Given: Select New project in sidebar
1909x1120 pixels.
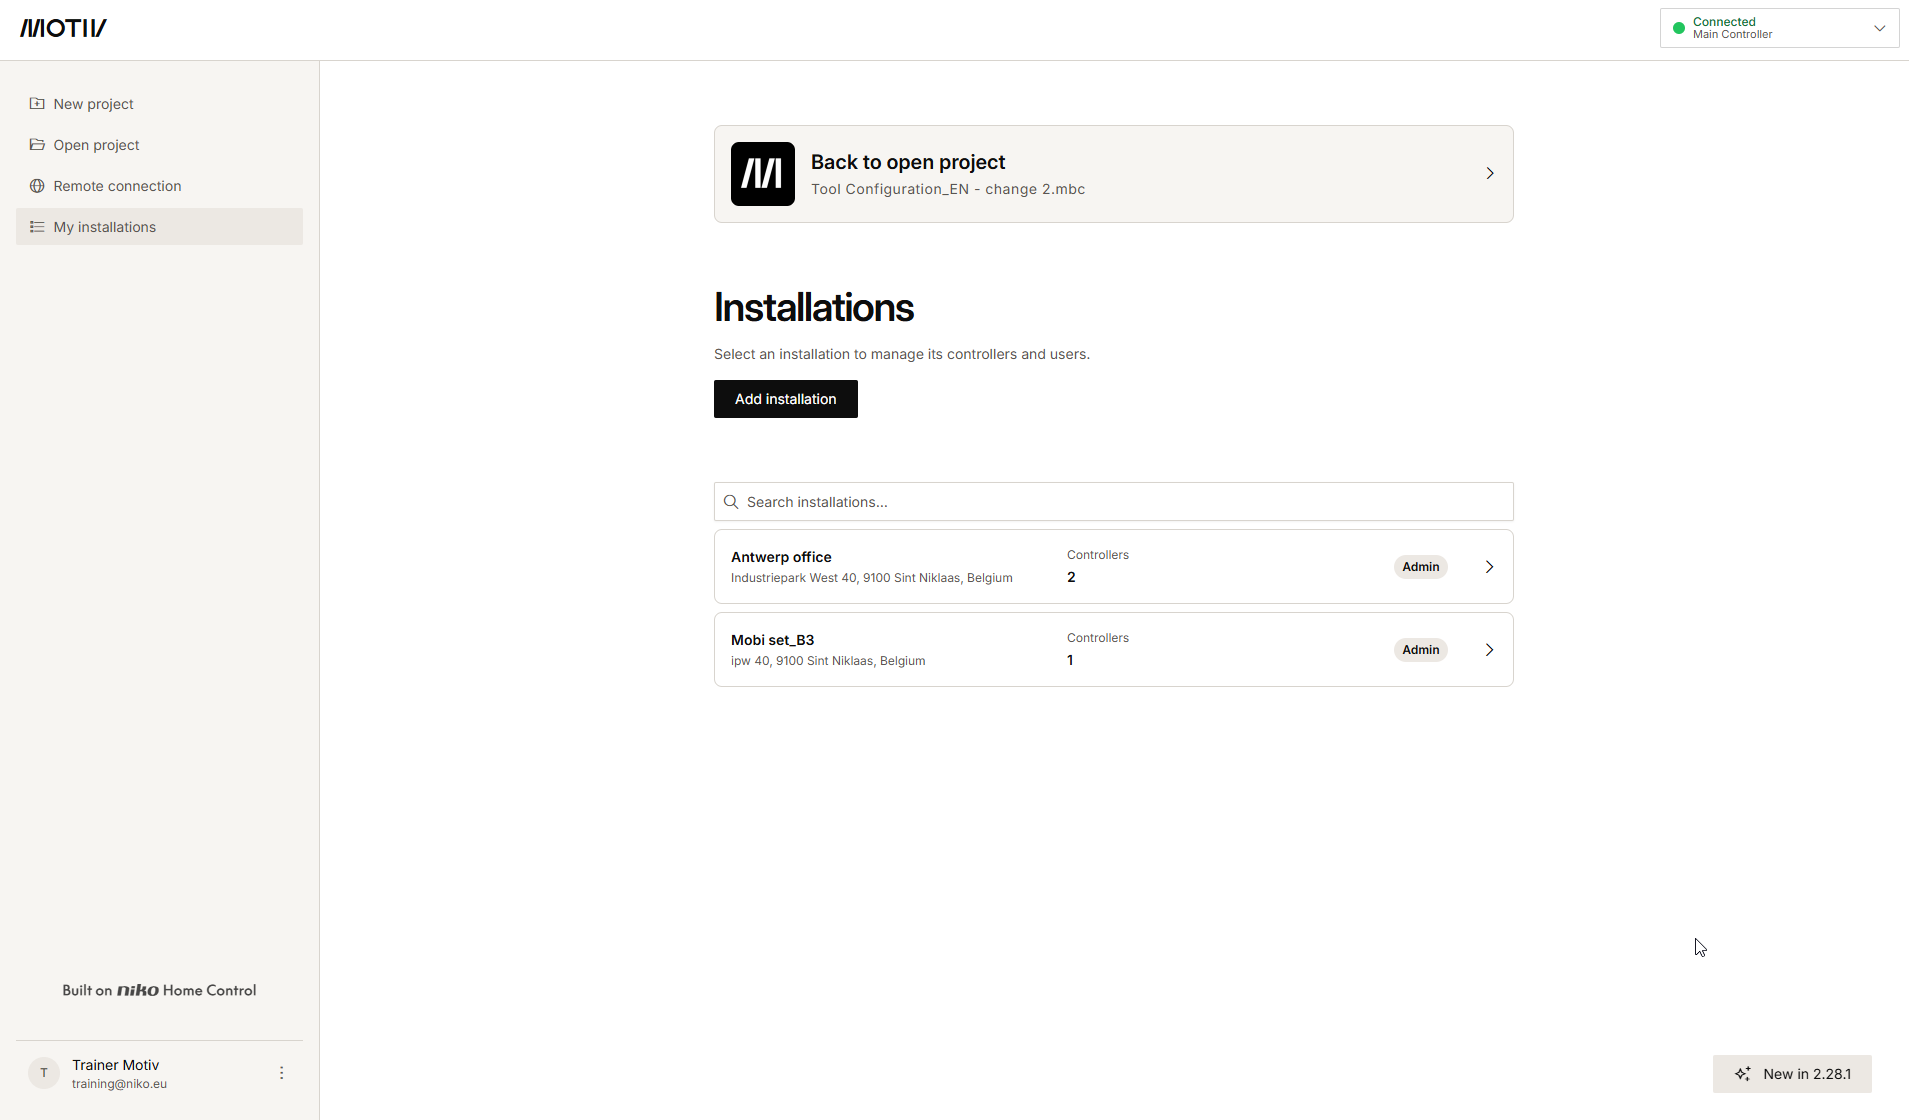Looking at the screenshot, I should (x=159, y=104).
